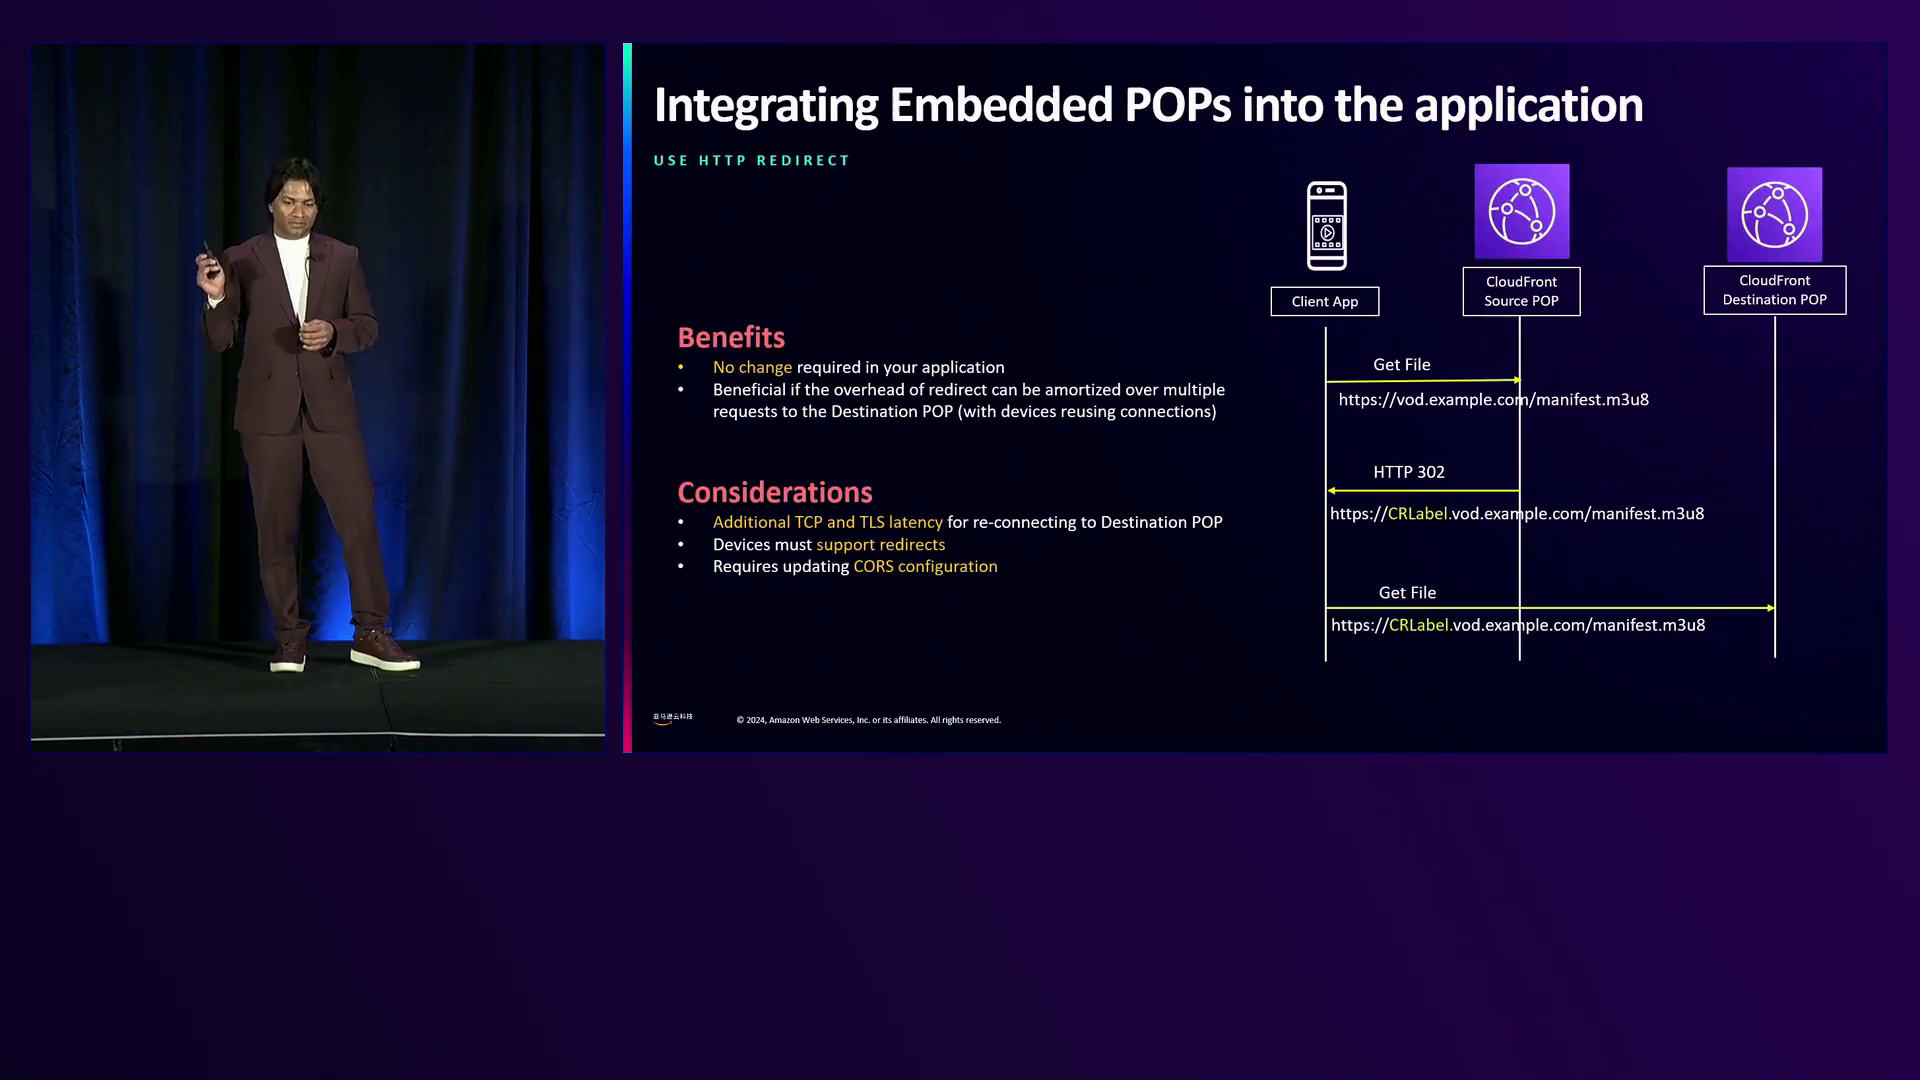Click the bottom CRLabel manifest URL
1920x1080 pixels.
pyautogui.click(x=1517, y=625)
